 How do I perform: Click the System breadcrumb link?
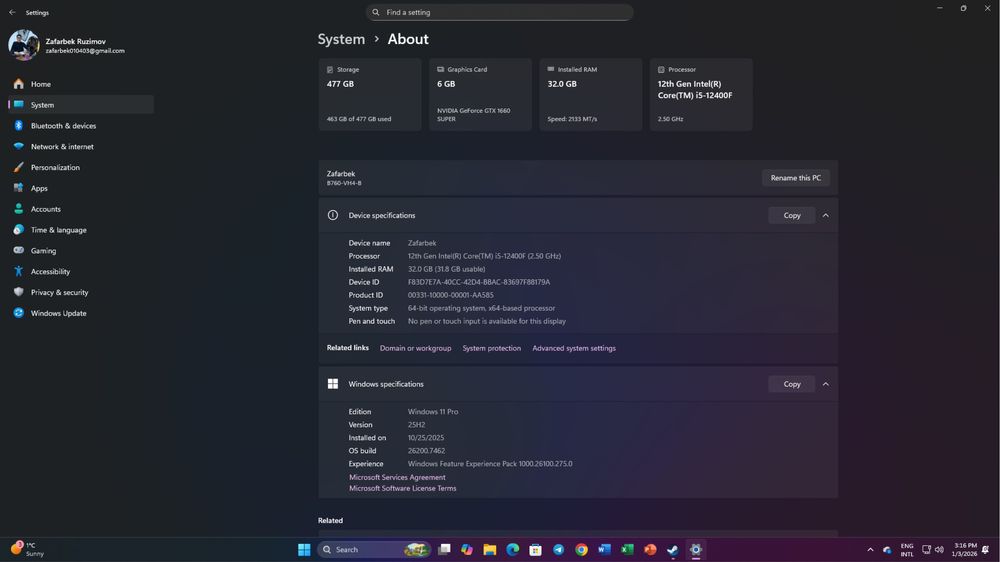[341, 39]
